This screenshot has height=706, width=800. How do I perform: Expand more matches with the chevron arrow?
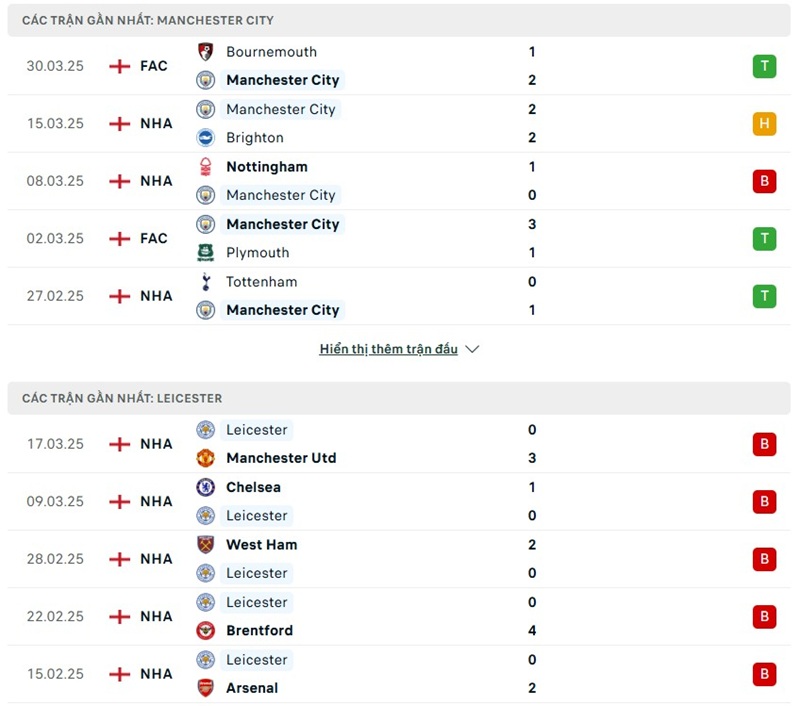point(473,350)
